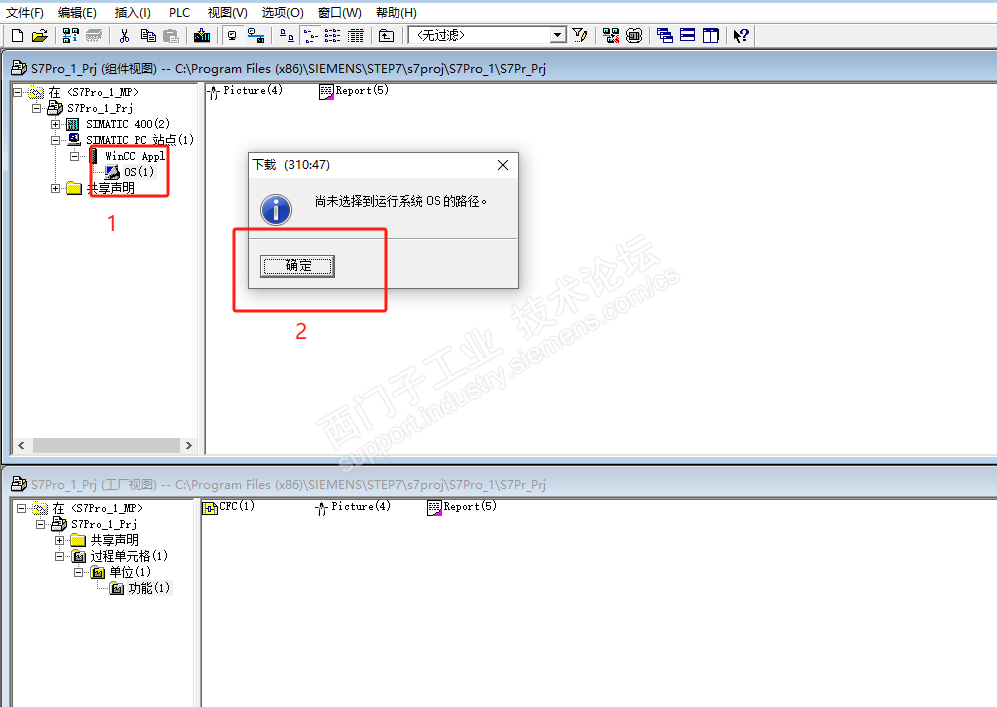Open the 文件(F) menu
Viewport: 997px width, 707px height.
24,13
